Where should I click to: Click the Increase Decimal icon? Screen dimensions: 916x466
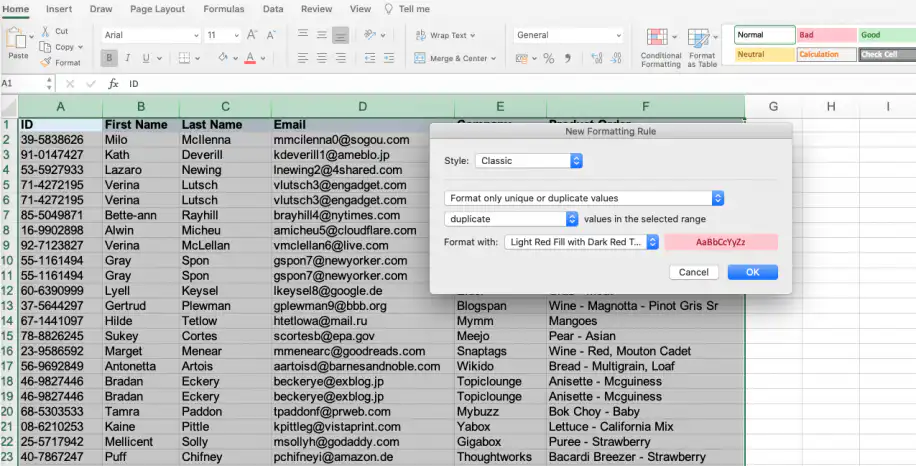596,58
